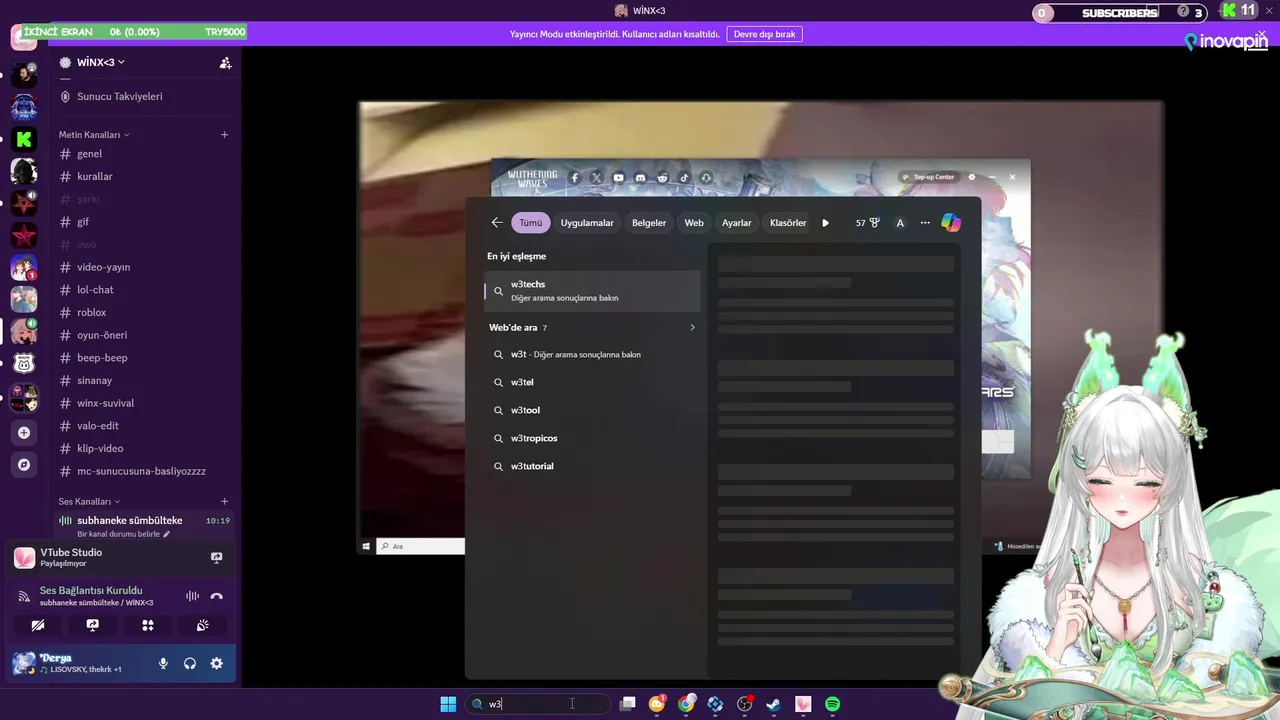Select the Klasörler search filter

tap(788, 223)
